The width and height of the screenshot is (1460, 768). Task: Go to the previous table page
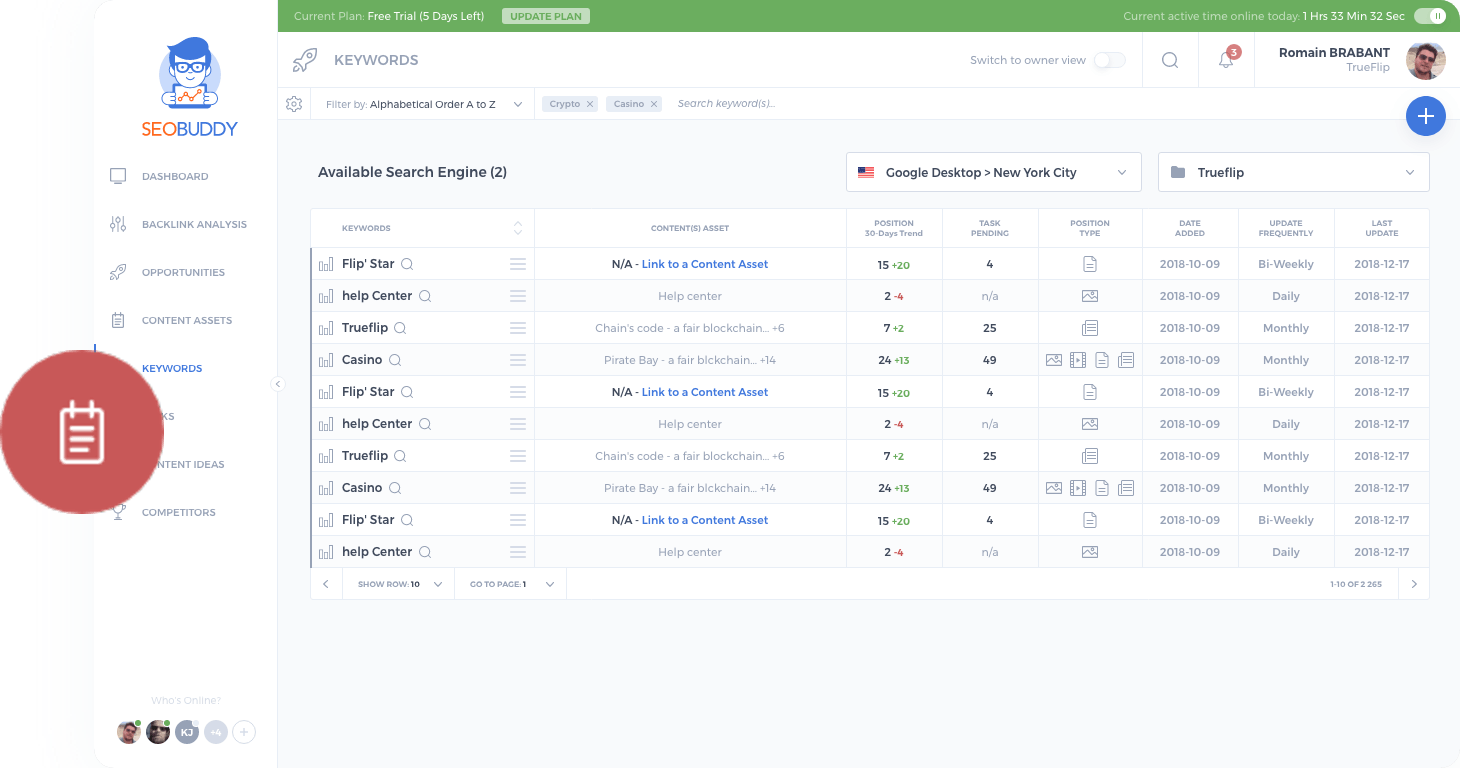[326, 584]
